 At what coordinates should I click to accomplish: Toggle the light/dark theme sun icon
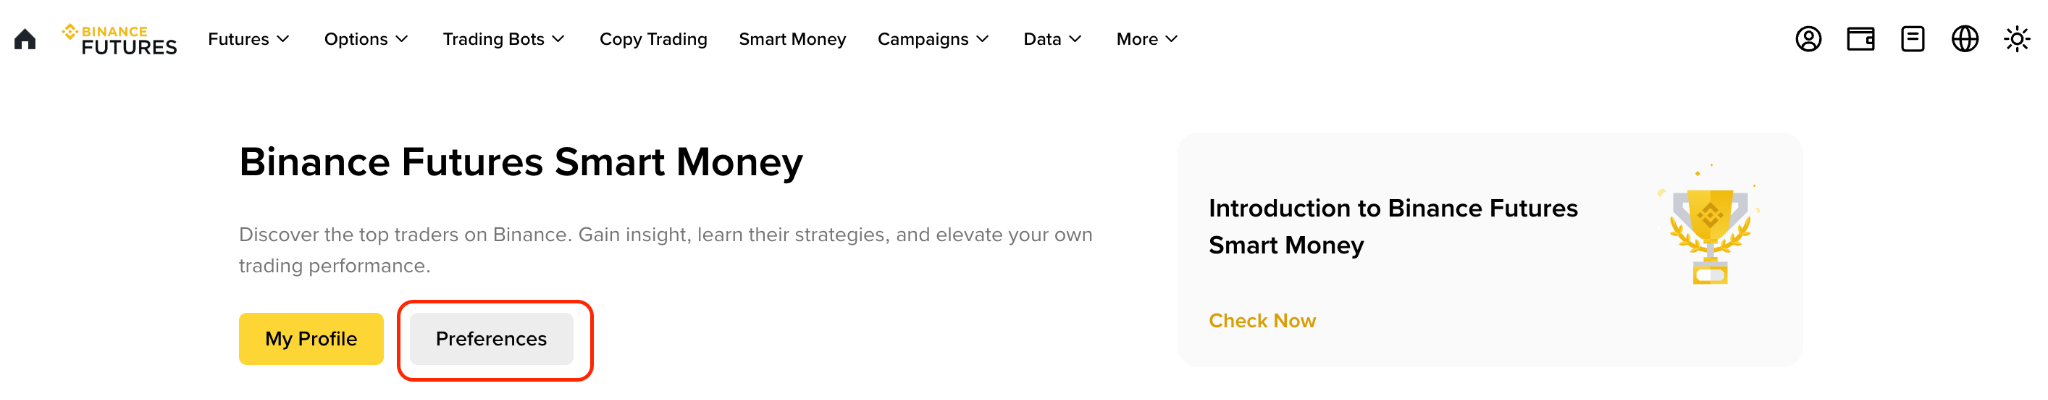click(x=2017, y=39)
